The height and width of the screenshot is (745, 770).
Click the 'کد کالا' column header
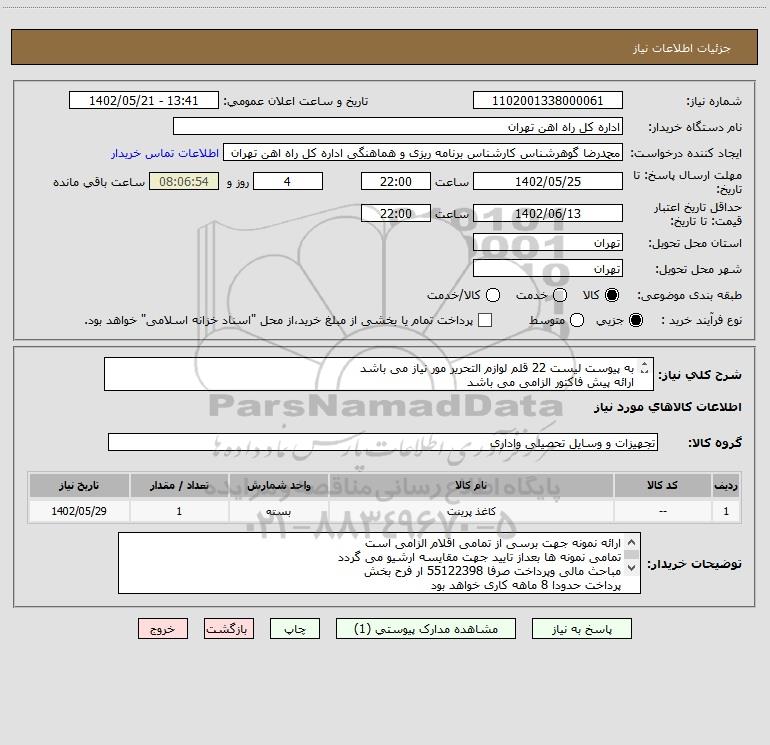coord(662,485)
